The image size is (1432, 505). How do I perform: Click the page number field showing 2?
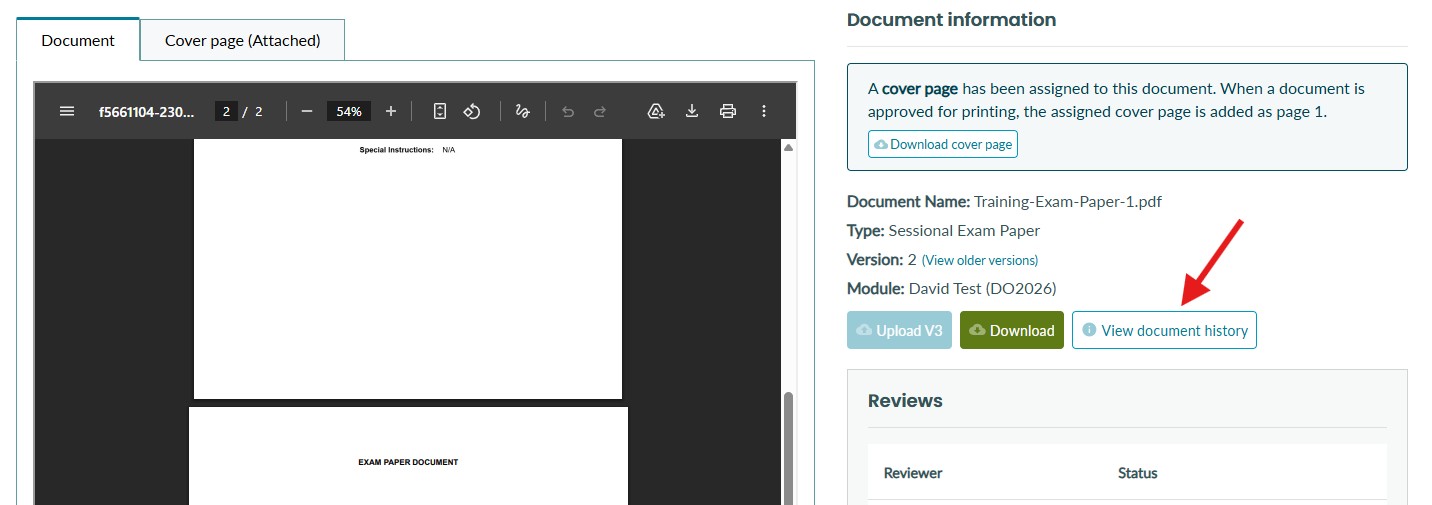coord(227,111)
